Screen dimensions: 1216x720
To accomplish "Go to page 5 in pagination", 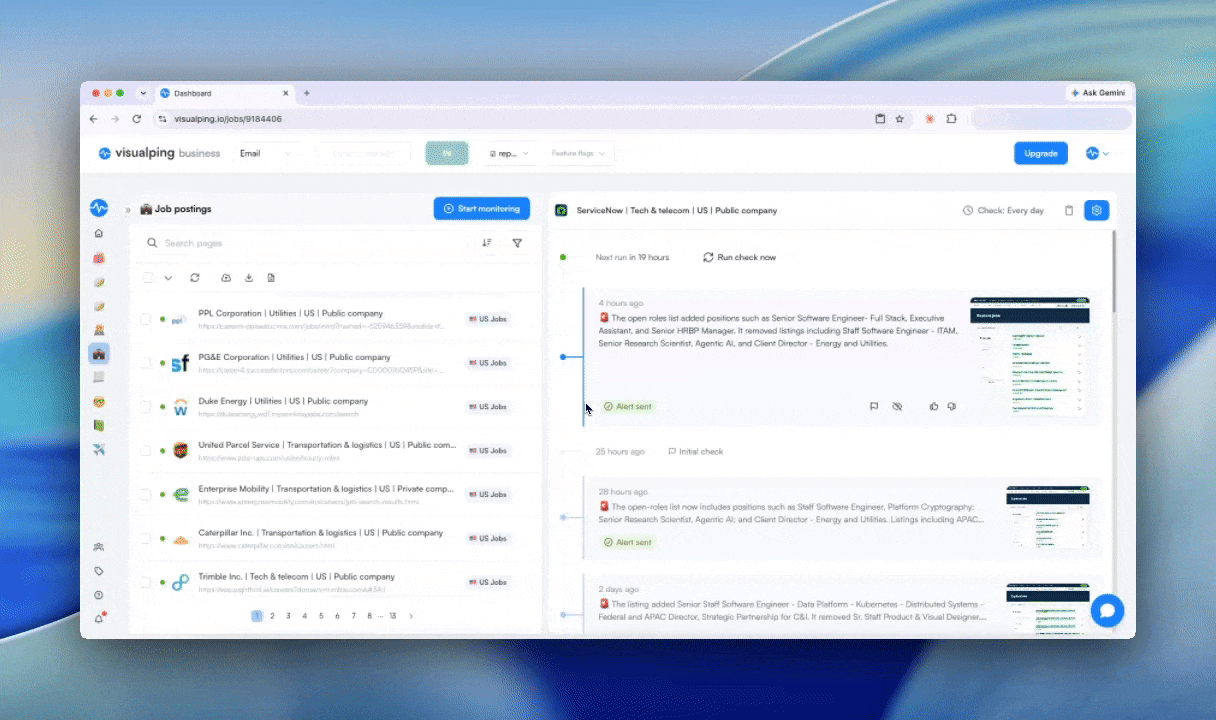I will pos(321,616).
